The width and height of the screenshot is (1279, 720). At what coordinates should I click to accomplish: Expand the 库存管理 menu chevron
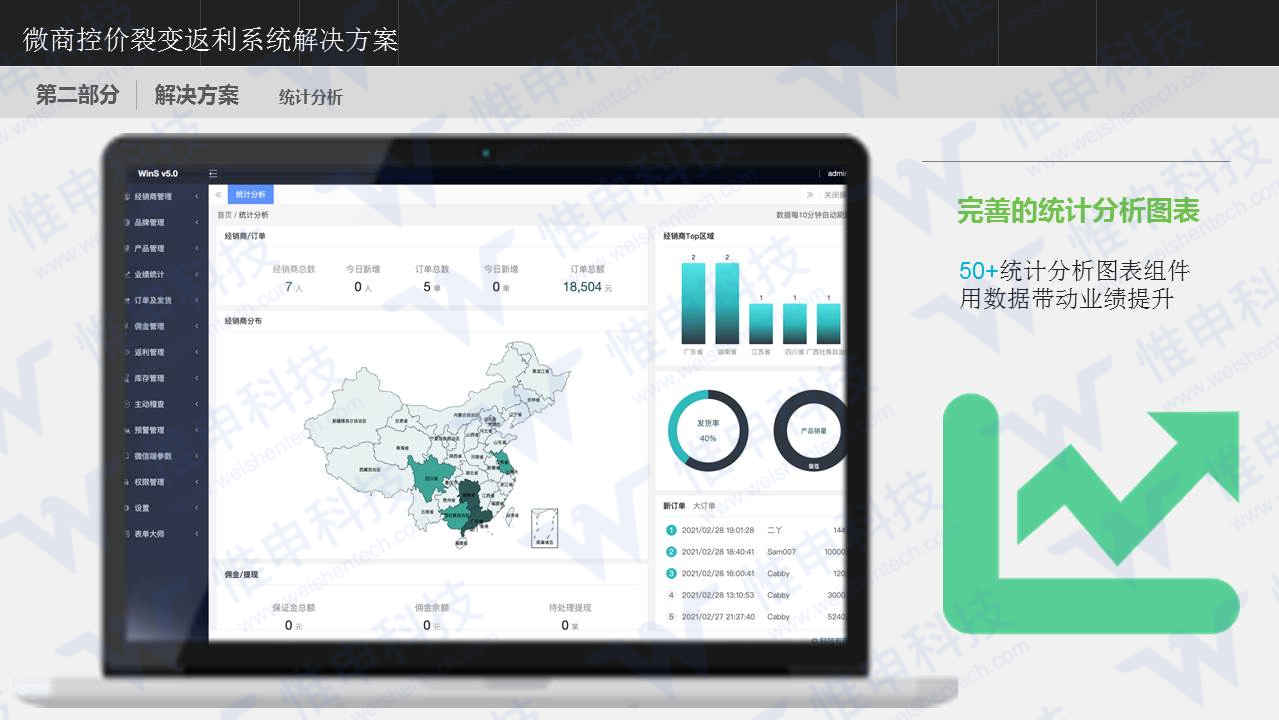[x=196, y=378]
